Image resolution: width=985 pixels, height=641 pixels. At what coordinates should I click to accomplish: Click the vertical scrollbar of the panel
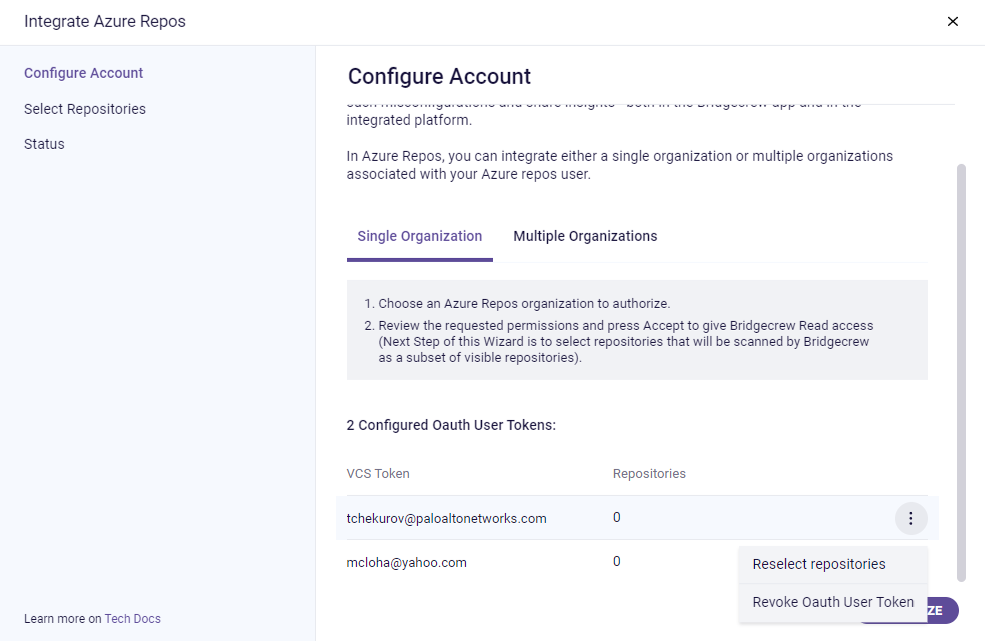click(962, 370)
